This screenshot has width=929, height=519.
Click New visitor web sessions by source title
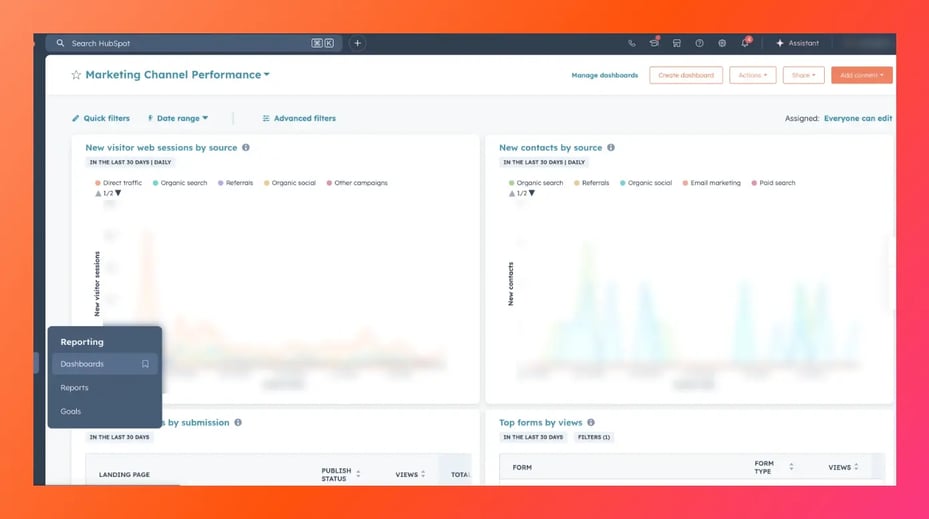click(x=161, y=148)
